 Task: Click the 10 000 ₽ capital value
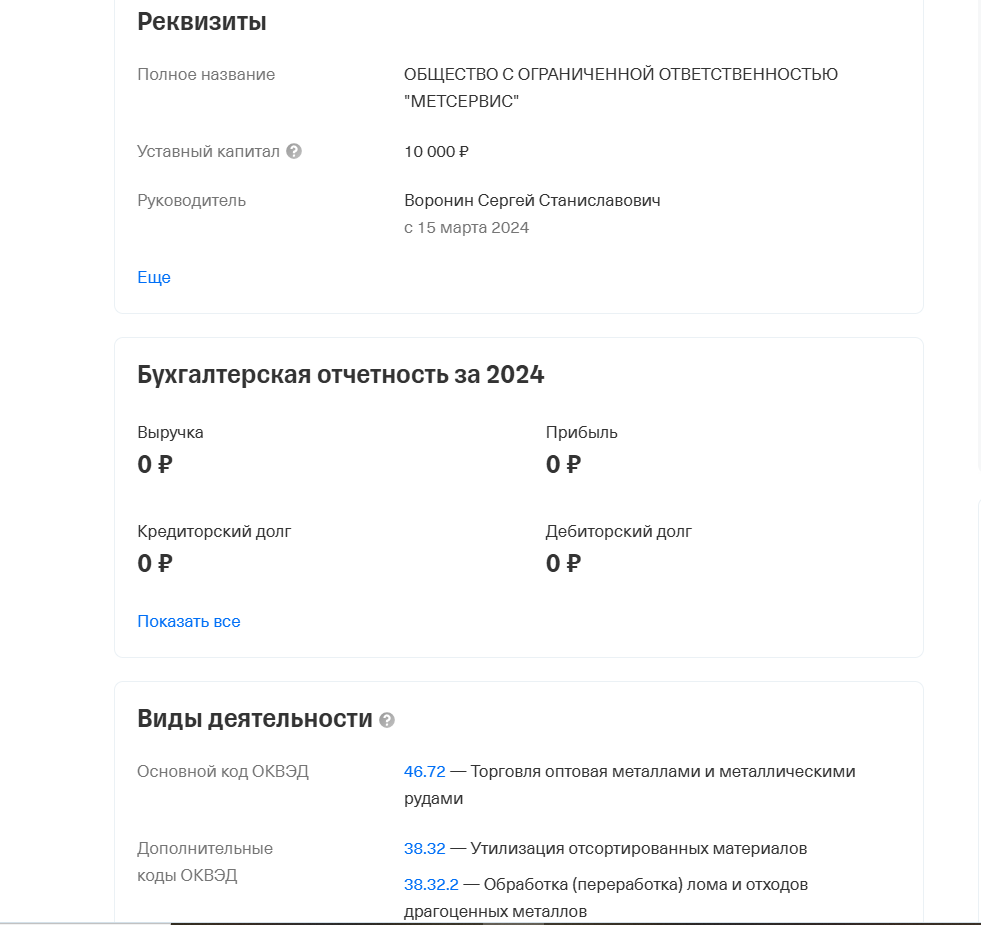[x=436, y=152]
